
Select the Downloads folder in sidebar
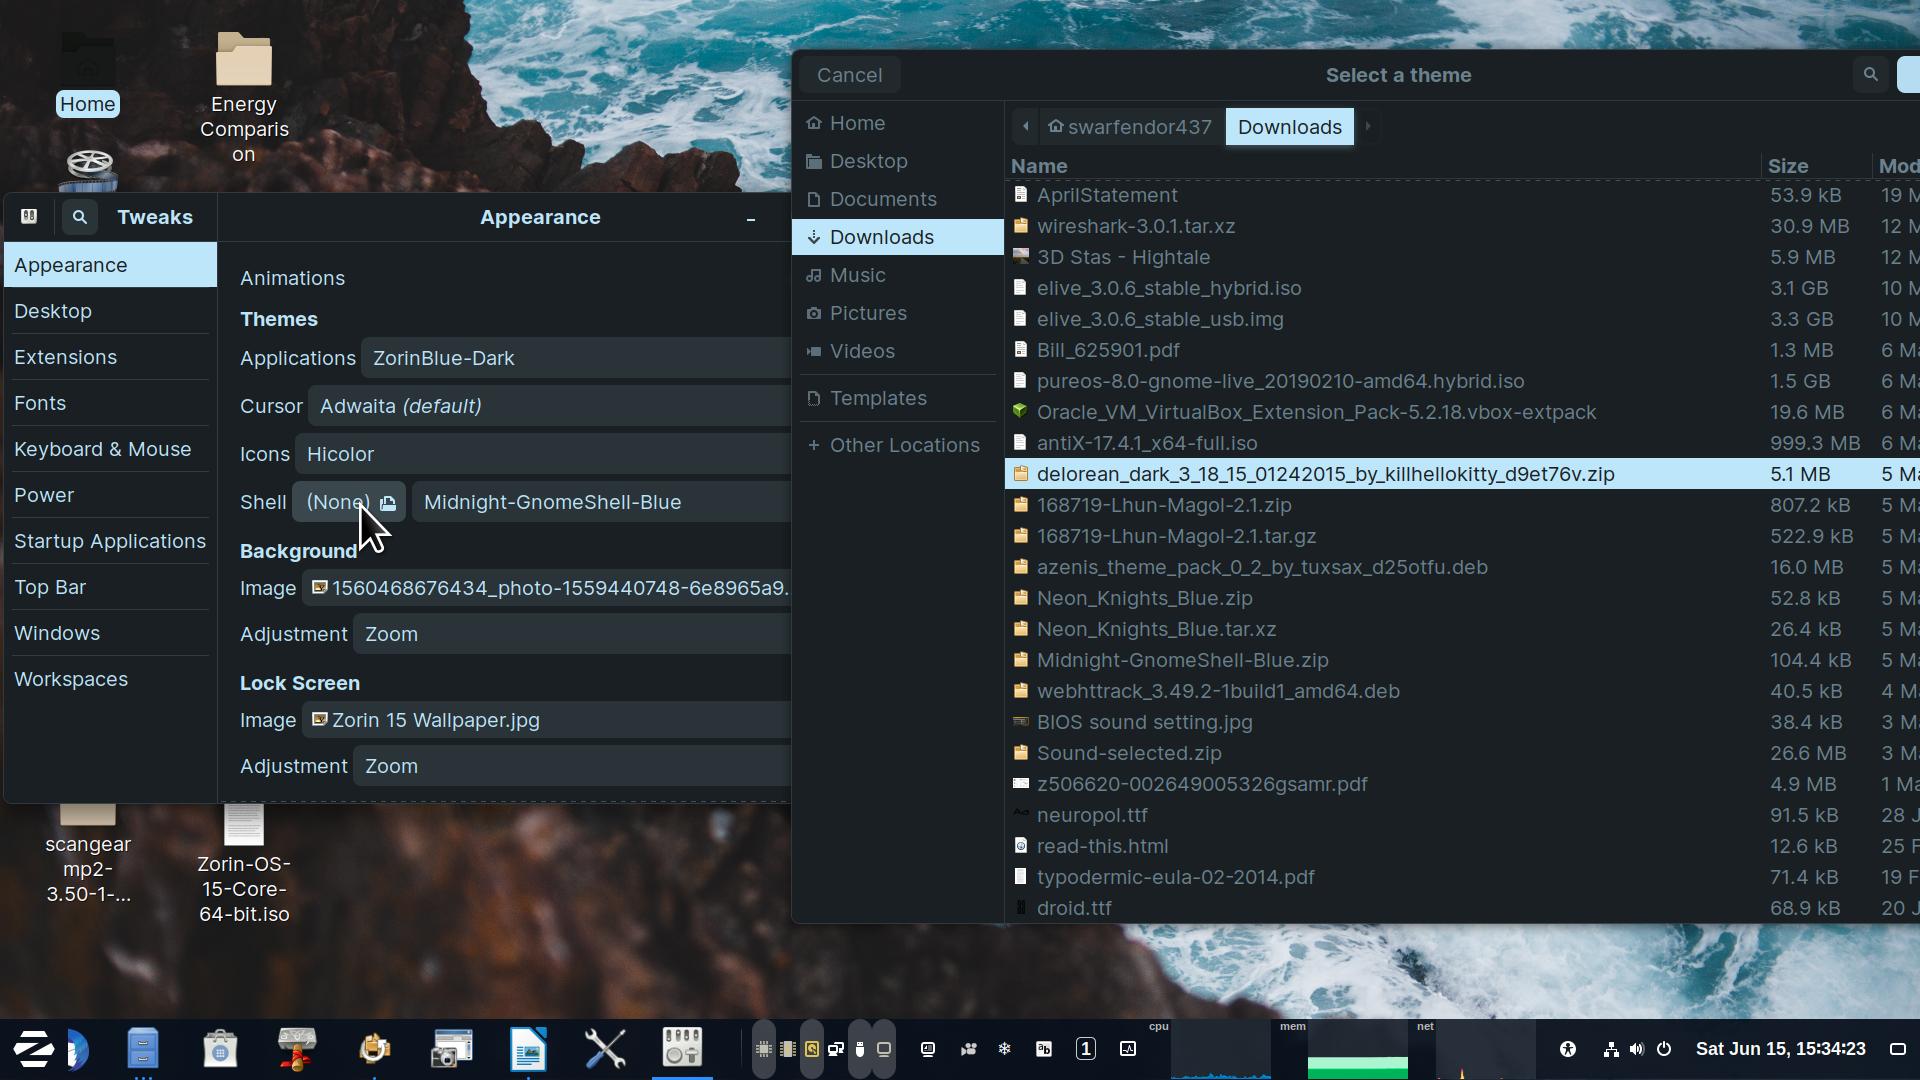coord(881,236)
